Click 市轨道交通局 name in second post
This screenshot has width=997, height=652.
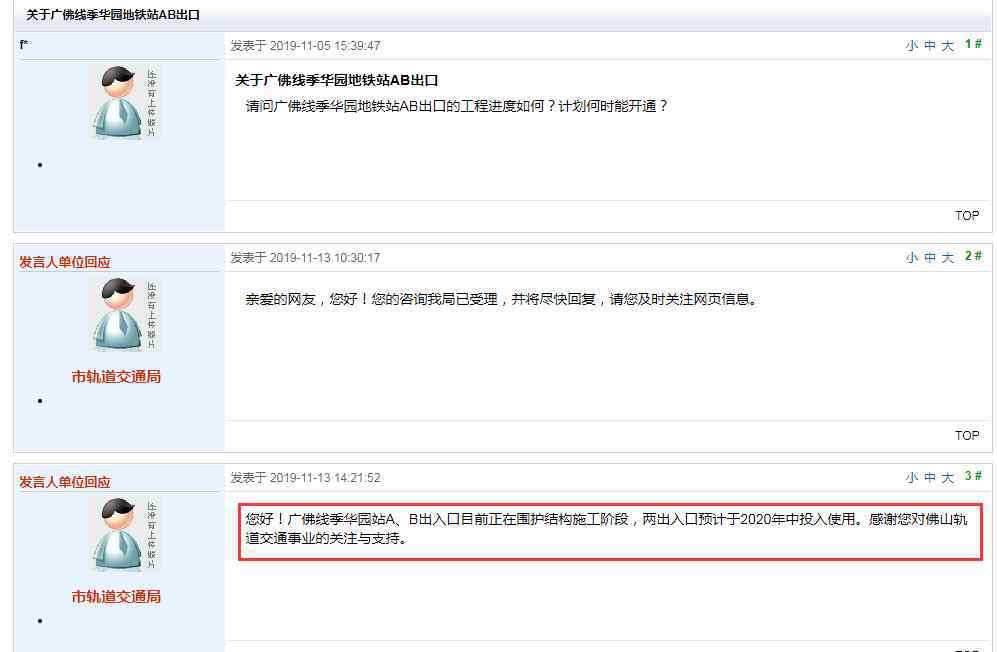[x=116, y=377]
